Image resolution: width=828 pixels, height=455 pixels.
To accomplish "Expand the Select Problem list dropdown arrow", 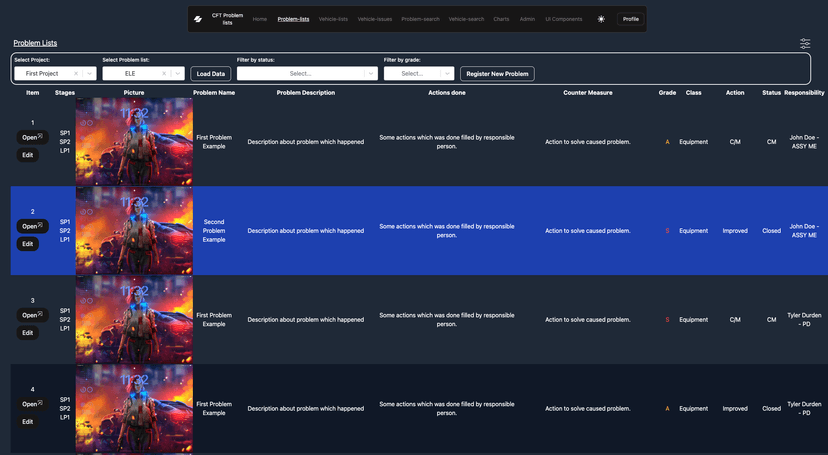I will click(x=178, y=73).
